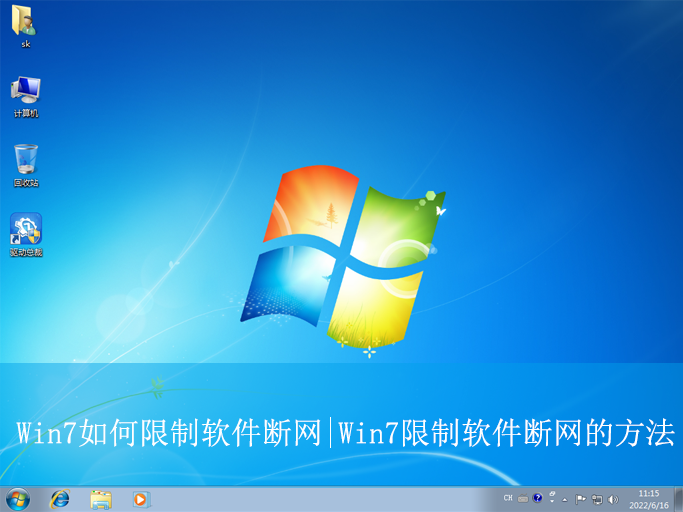Launch Windows Media Player from the taskbar
The image size is (683, 512).
[140, 498]
